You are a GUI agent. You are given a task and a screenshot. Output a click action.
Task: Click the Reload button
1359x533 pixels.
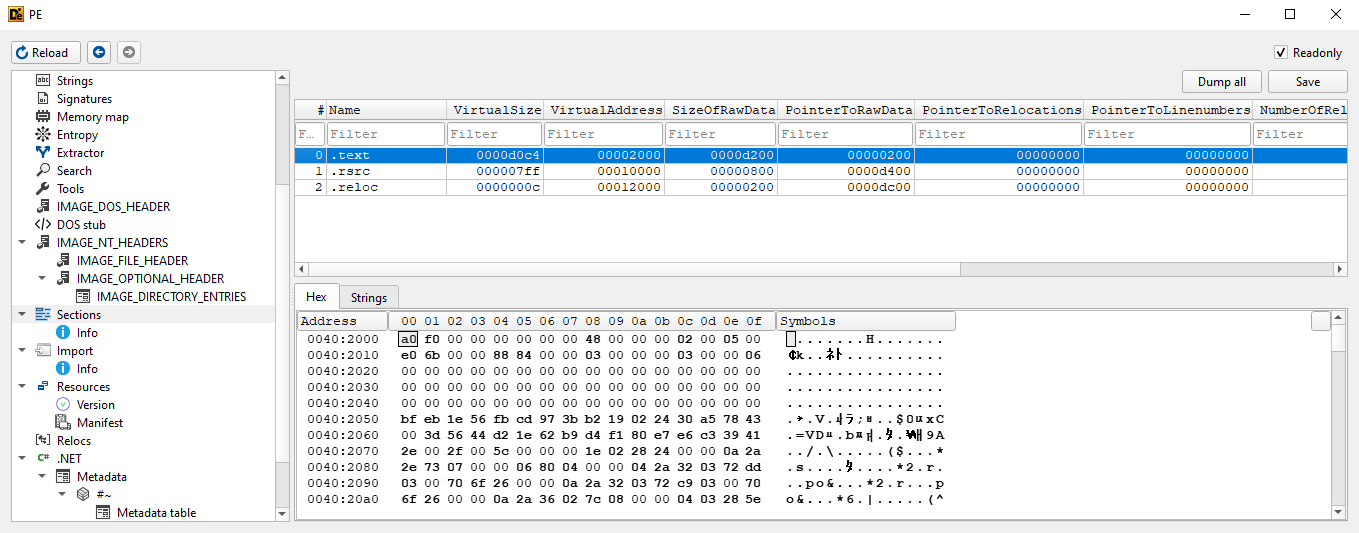[46, 52]
